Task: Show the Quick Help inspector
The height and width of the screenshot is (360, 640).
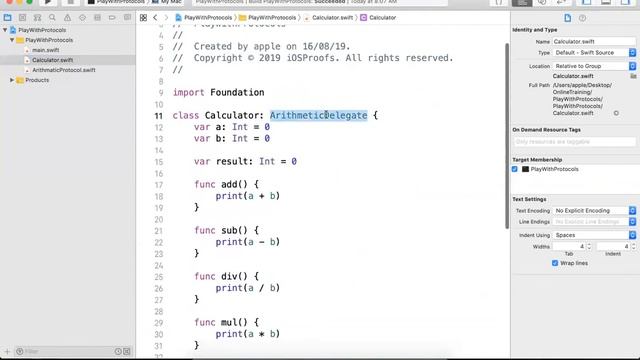Action: tap(582, 18)
